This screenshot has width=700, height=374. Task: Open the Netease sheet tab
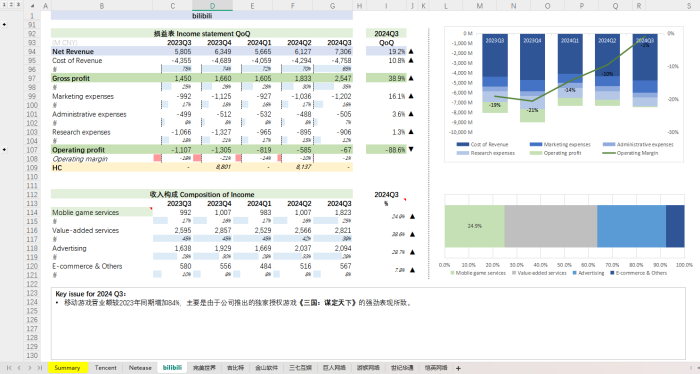[x=140, y=368]
